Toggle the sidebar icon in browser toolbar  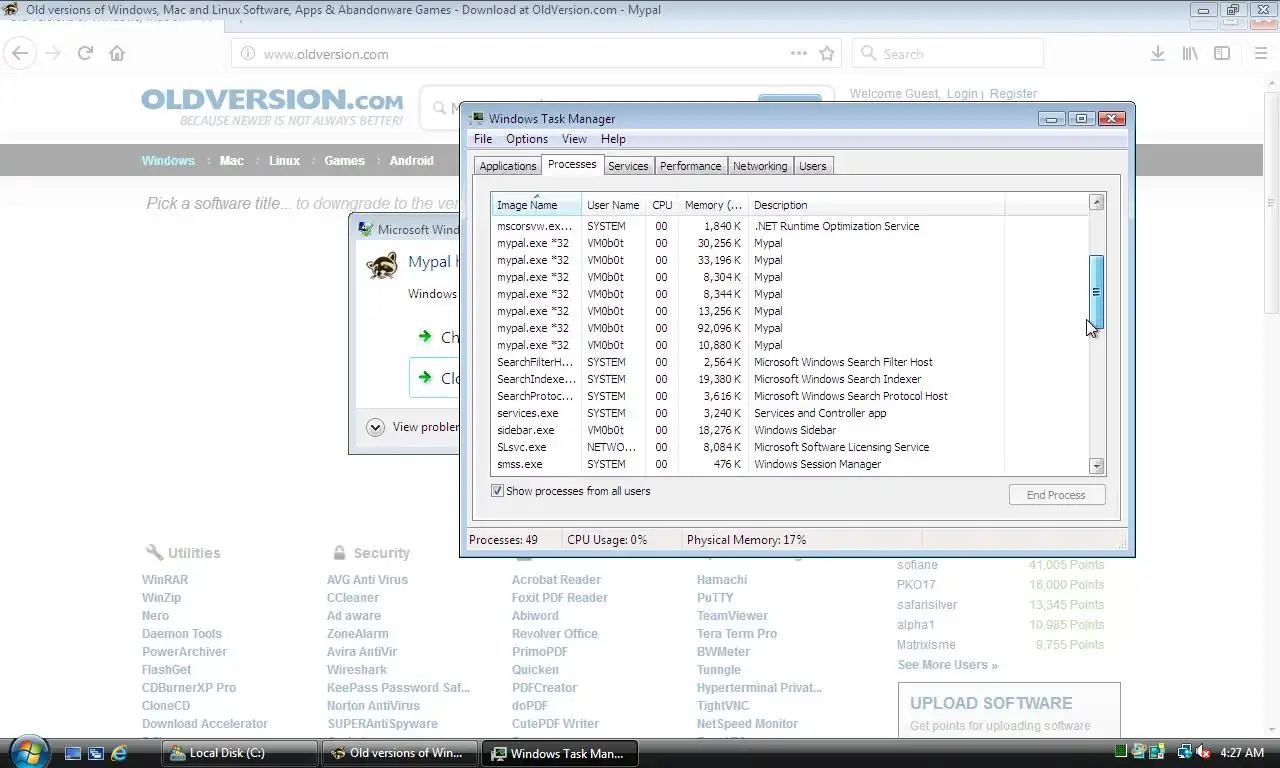coord(1222,54)
